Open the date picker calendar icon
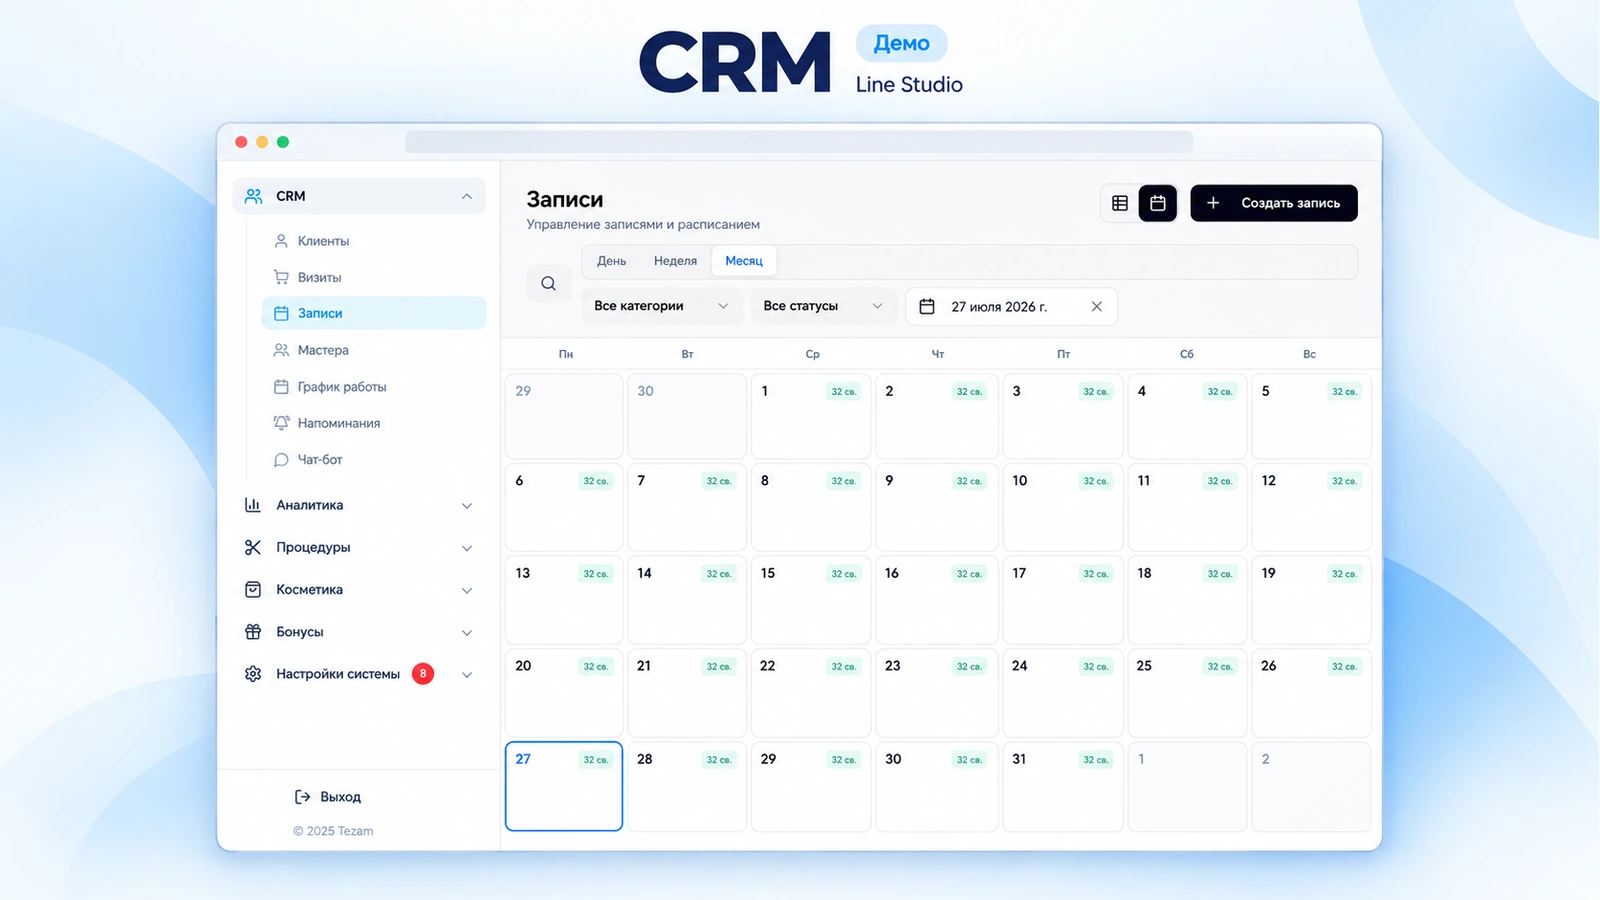Viewport: 1600px width, 900px height. [x=927, y=306]
